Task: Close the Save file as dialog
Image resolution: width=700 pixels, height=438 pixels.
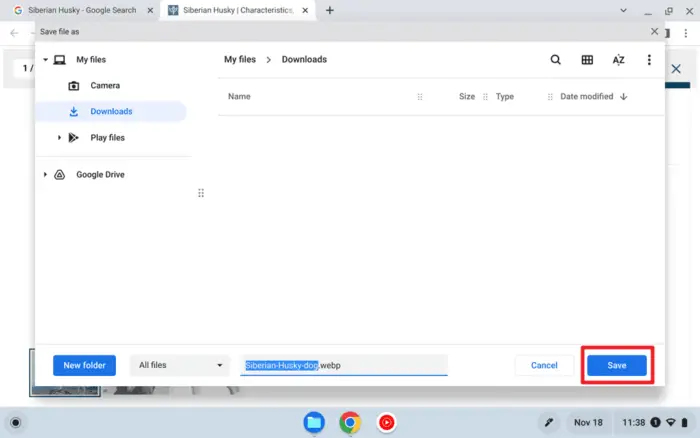Action: [654, 31]
